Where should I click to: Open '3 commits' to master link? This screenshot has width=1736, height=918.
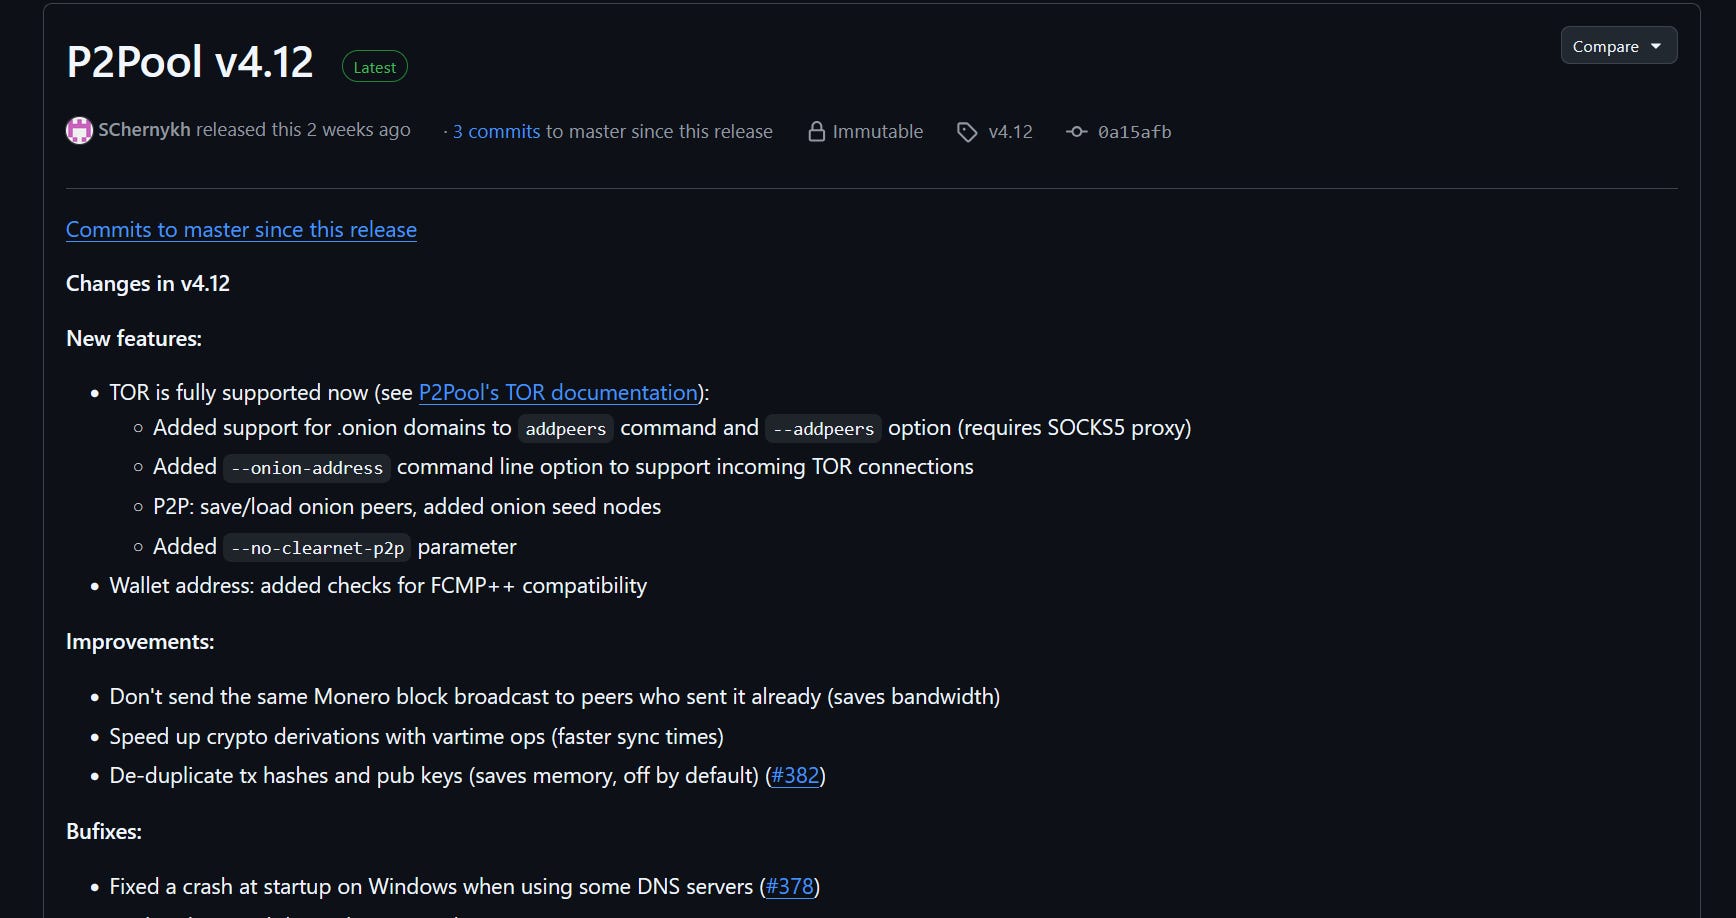pyautogui.click(x=496, y=131)
